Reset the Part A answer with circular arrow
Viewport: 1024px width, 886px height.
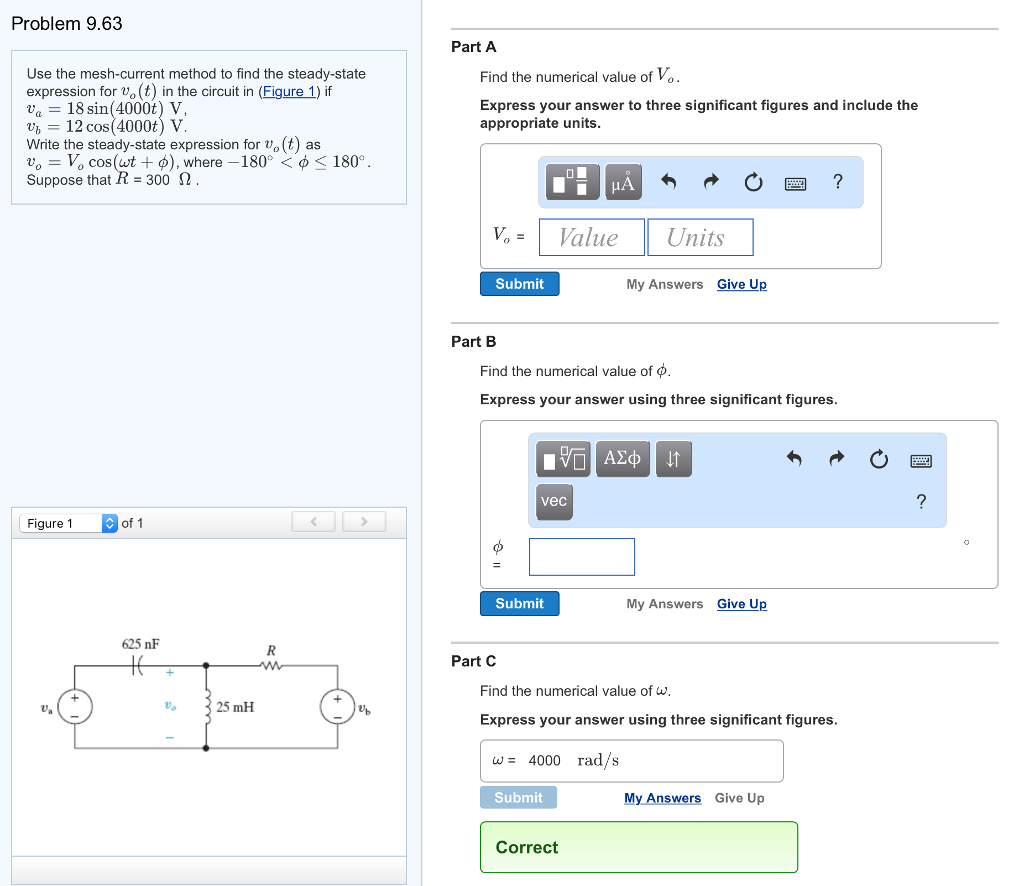[753, 182]
